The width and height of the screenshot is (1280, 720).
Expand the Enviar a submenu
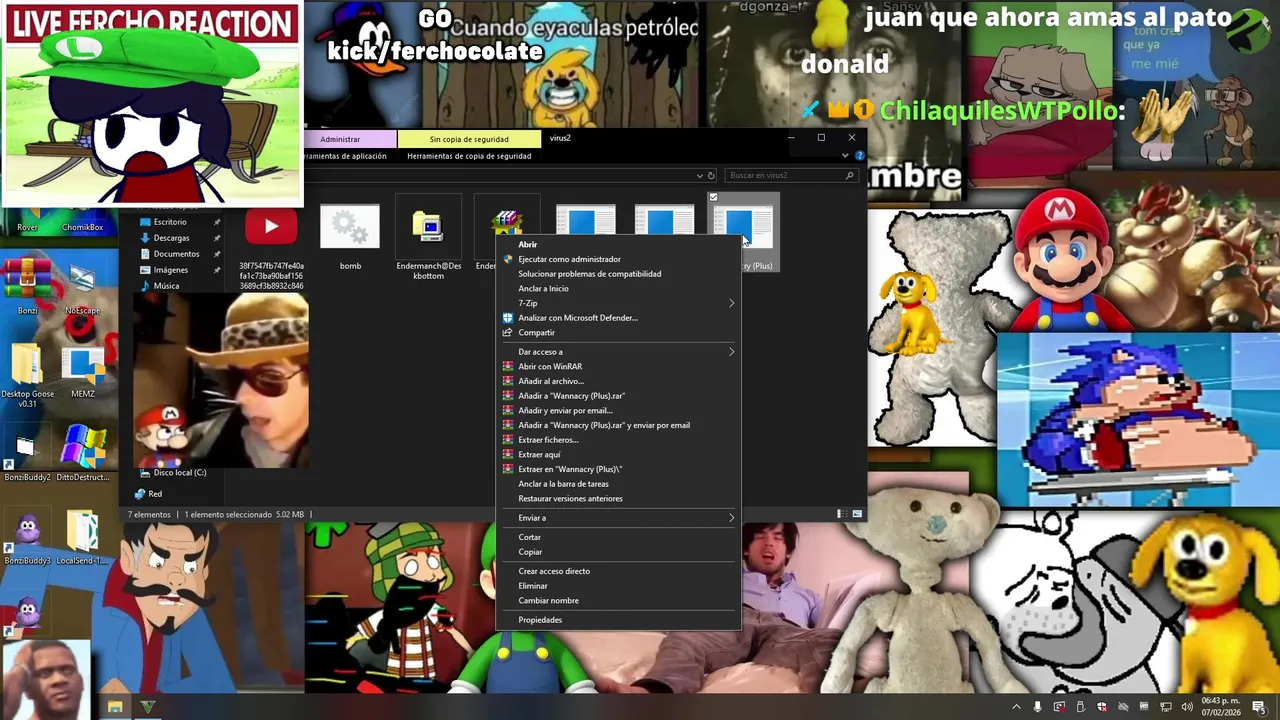[618, 517]
